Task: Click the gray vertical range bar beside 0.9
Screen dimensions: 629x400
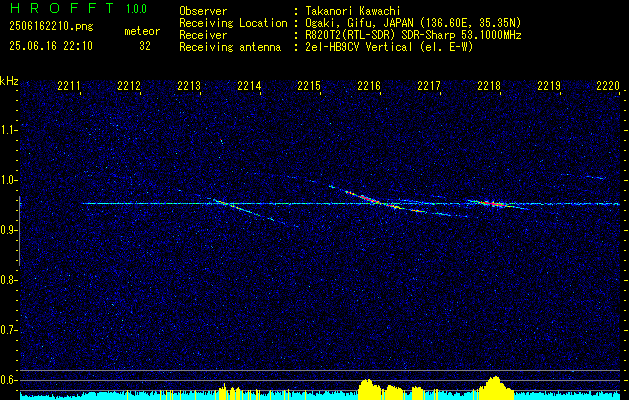Action: tap(20, 231)
